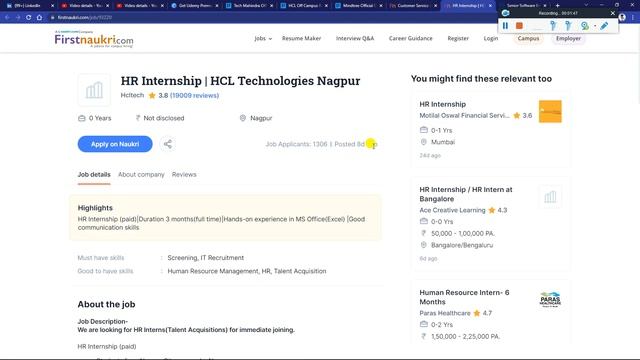Click the browser address bar
Screen dimensions: 640x360
tap(269, 18)
